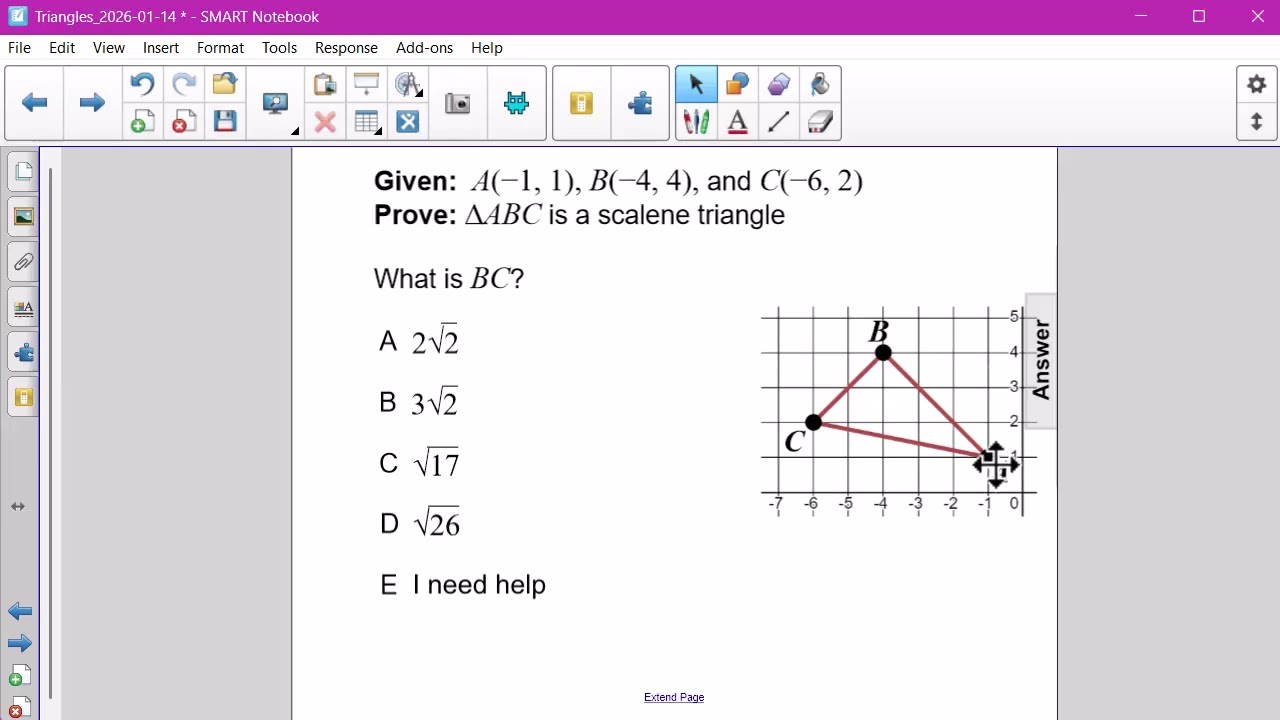Open the File menu

tap(19, 48)
